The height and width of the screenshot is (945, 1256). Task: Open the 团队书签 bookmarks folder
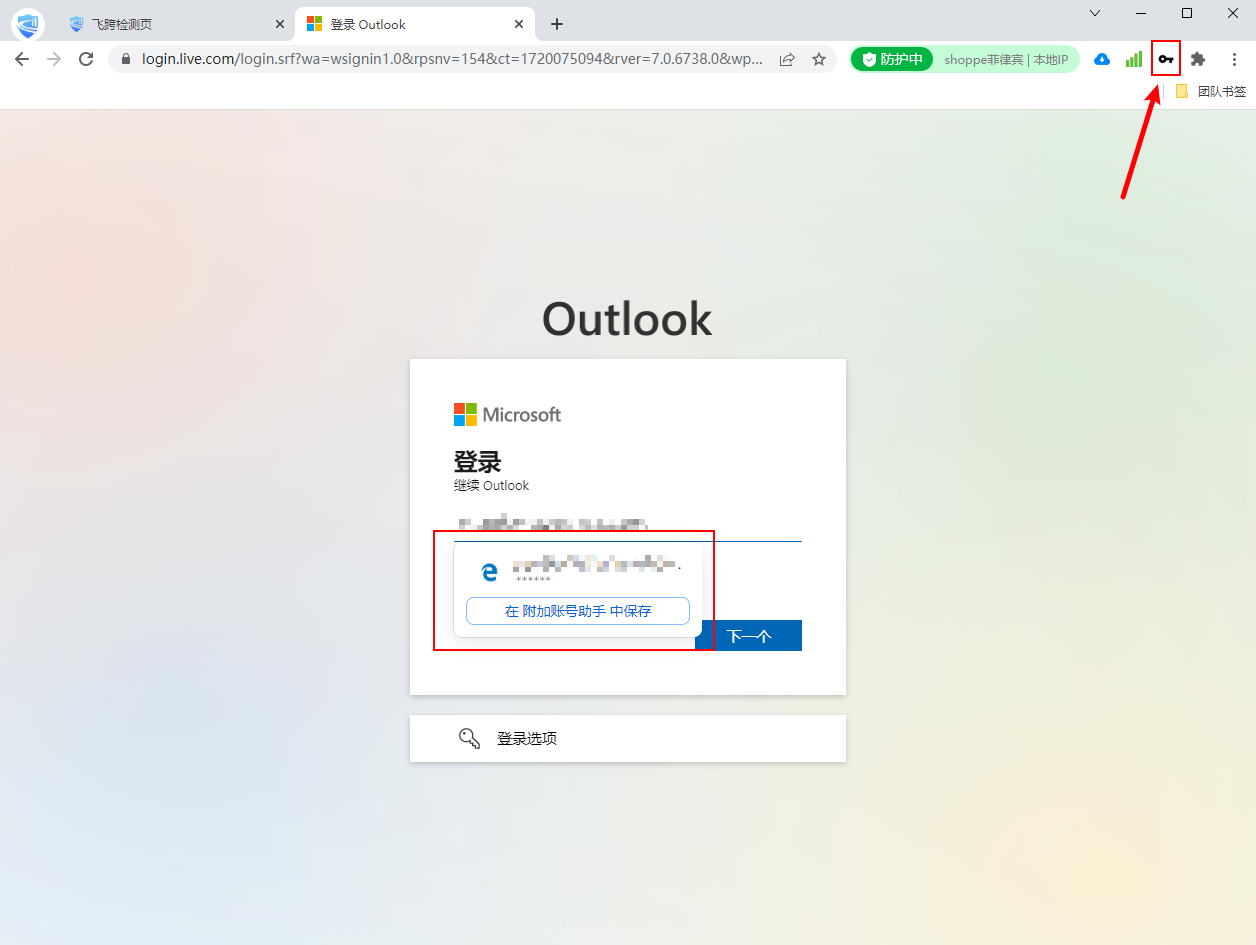pyautogui.click(x=1211, y=91)
